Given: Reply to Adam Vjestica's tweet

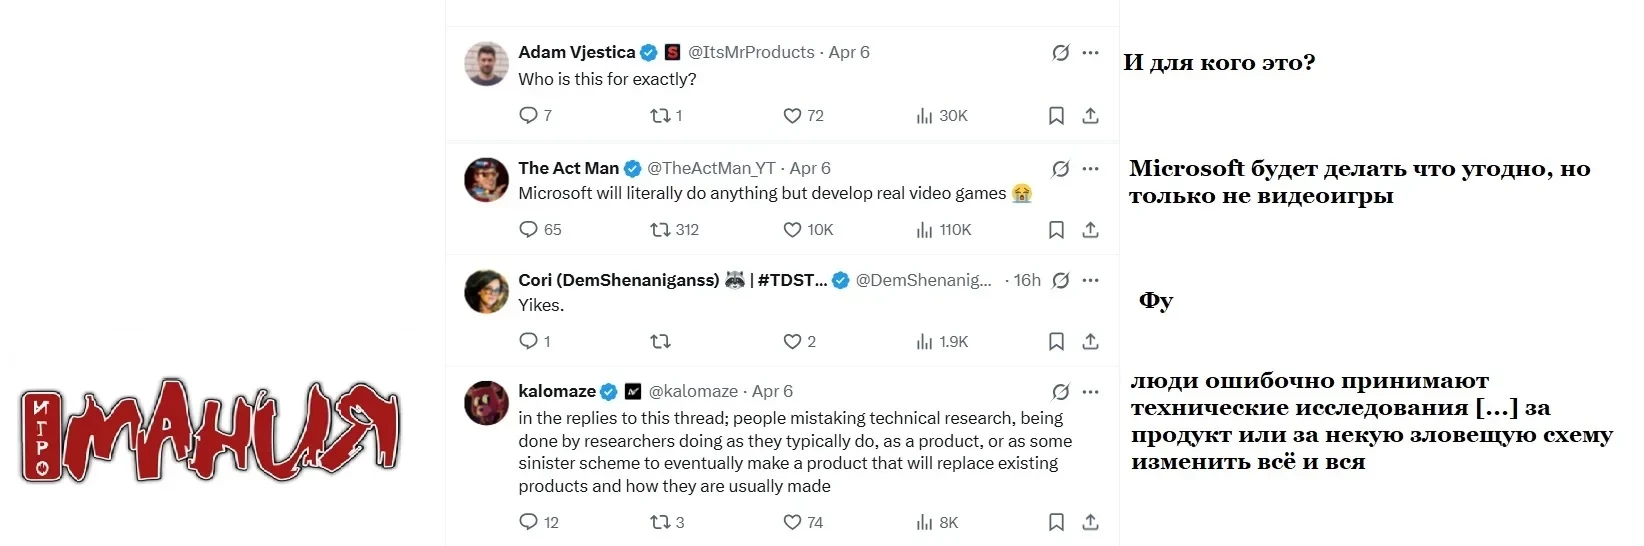Looking at the screenshot, I should point(529,116).
